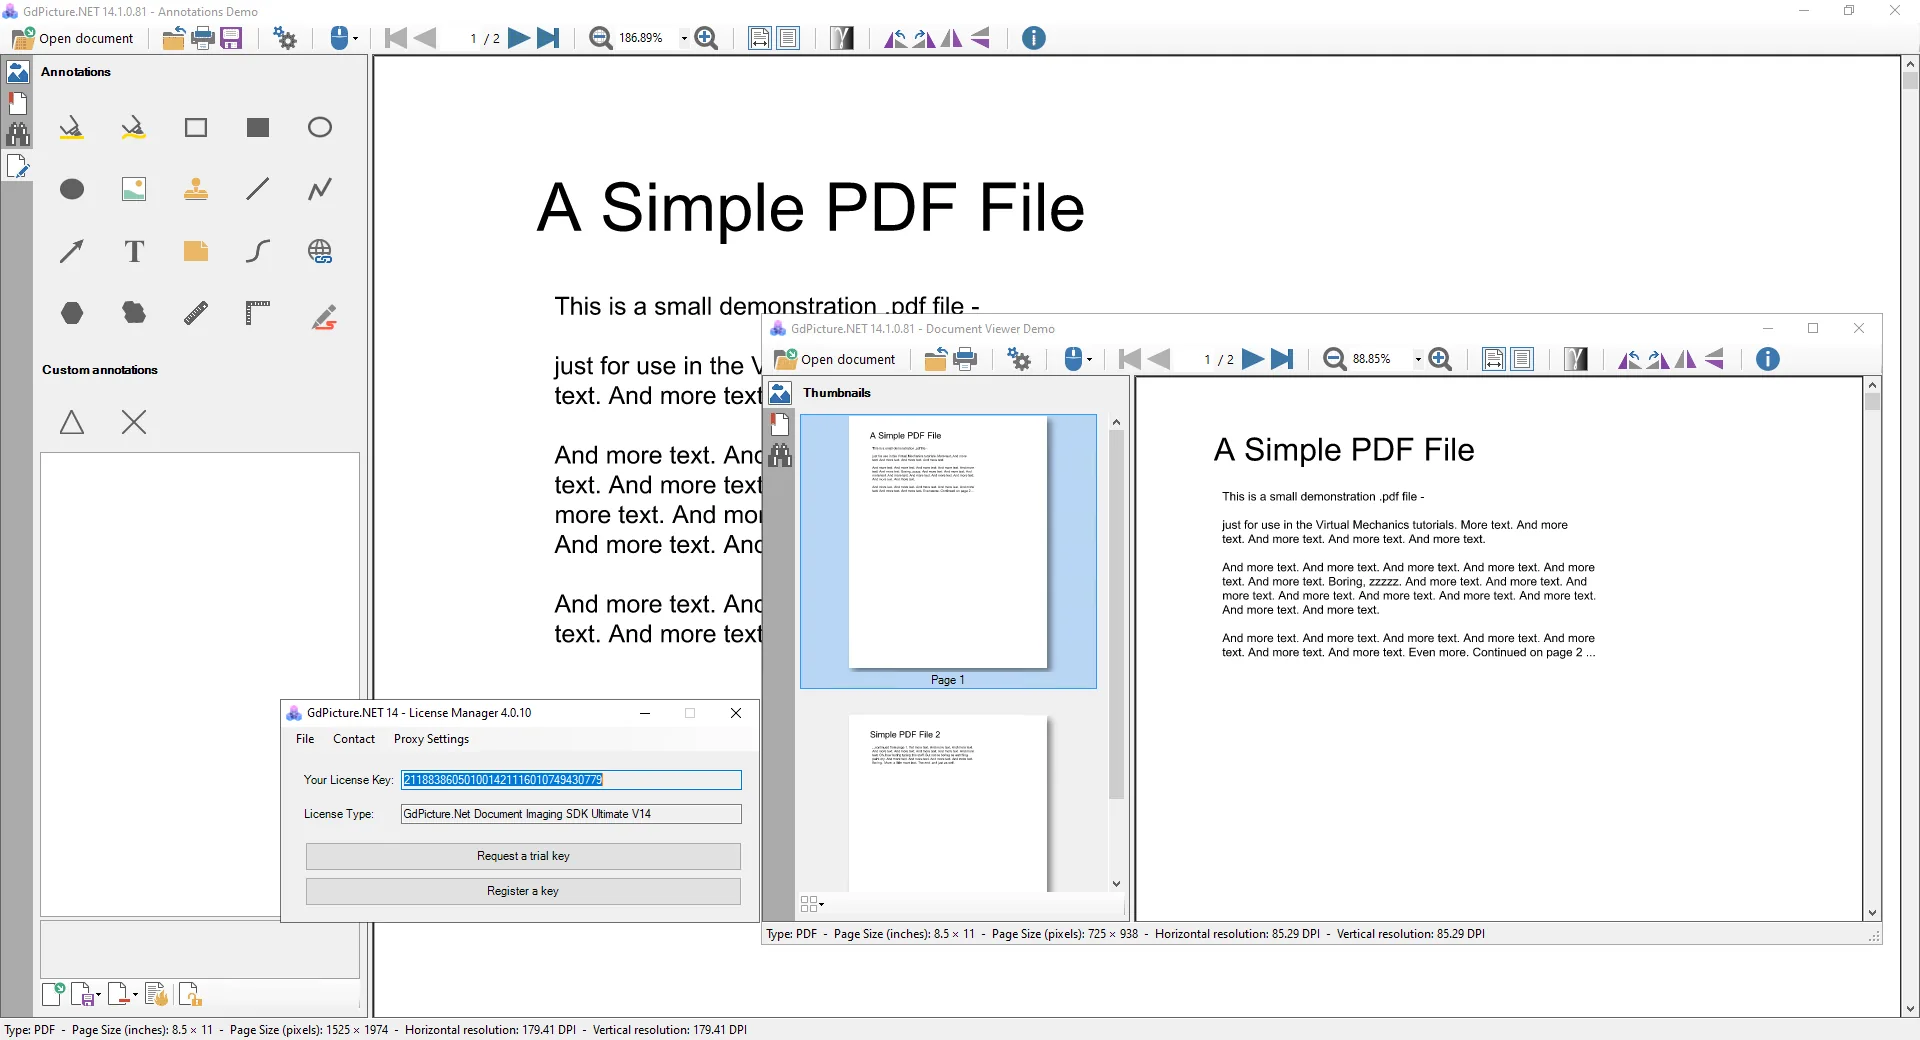This screenshot has width=1920, height=1040.
Task: Open the thumbnail size dropdown below thumbnails
Action: (x=812, y=904)
